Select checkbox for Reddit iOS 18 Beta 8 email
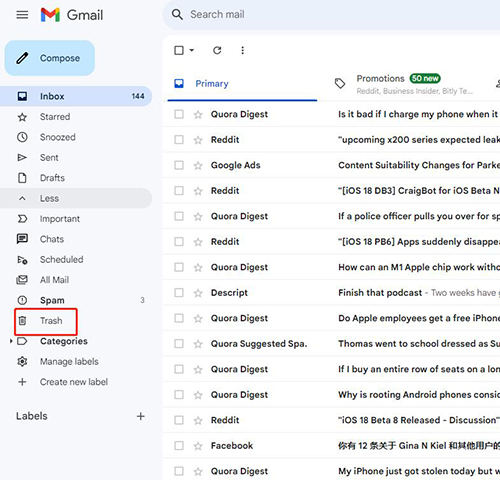 click(179, 420)
